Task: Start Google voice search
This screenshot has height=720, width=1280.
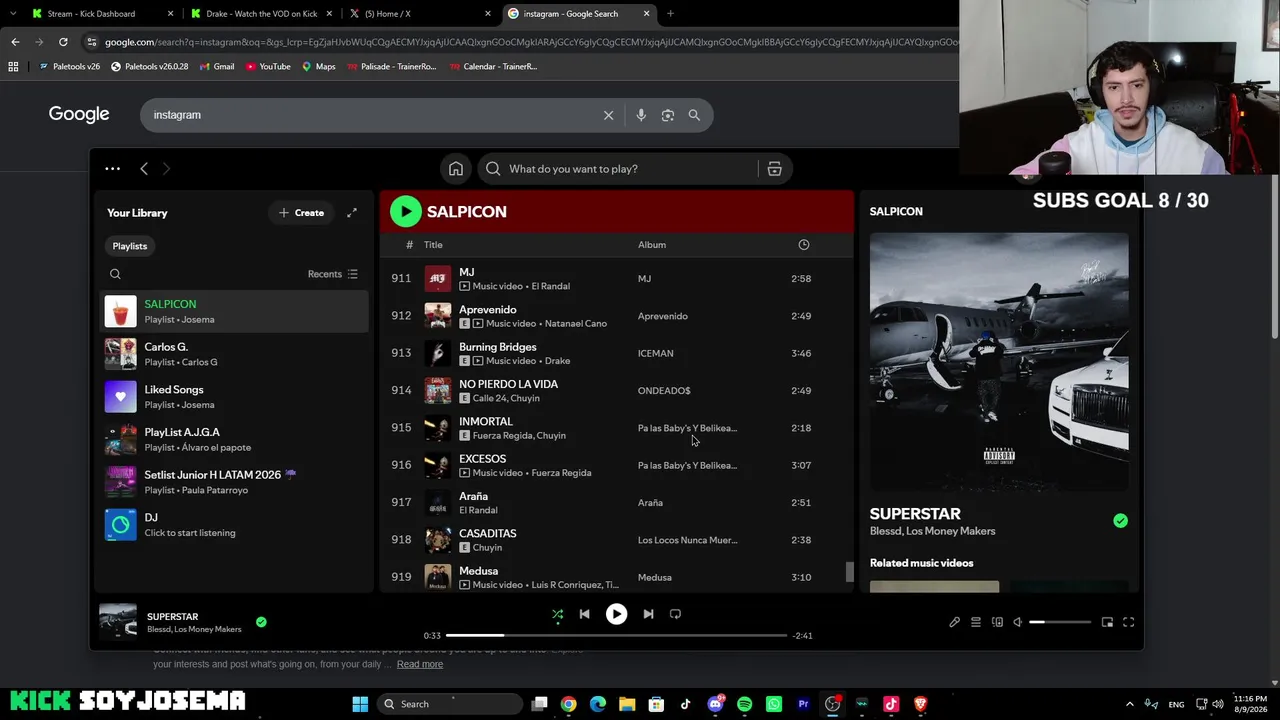Action: point(641,115)
